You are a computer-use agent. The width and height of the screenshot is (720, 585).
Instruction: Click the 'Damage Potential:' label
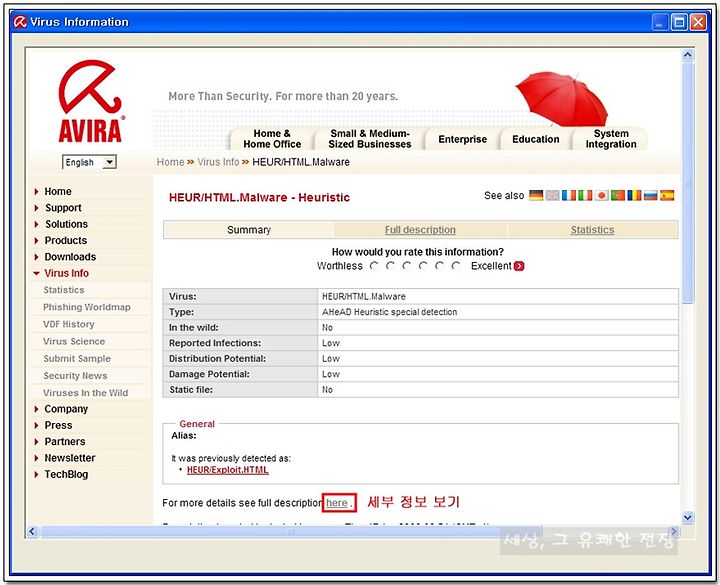point(209,374)
